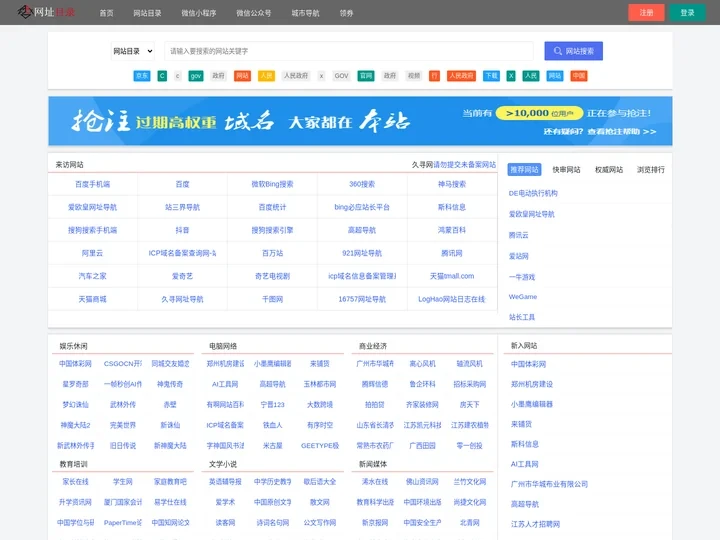Click the 网站搜索 button with magnifier
This screenshot has width=720, height=540.
click(574, 51)
